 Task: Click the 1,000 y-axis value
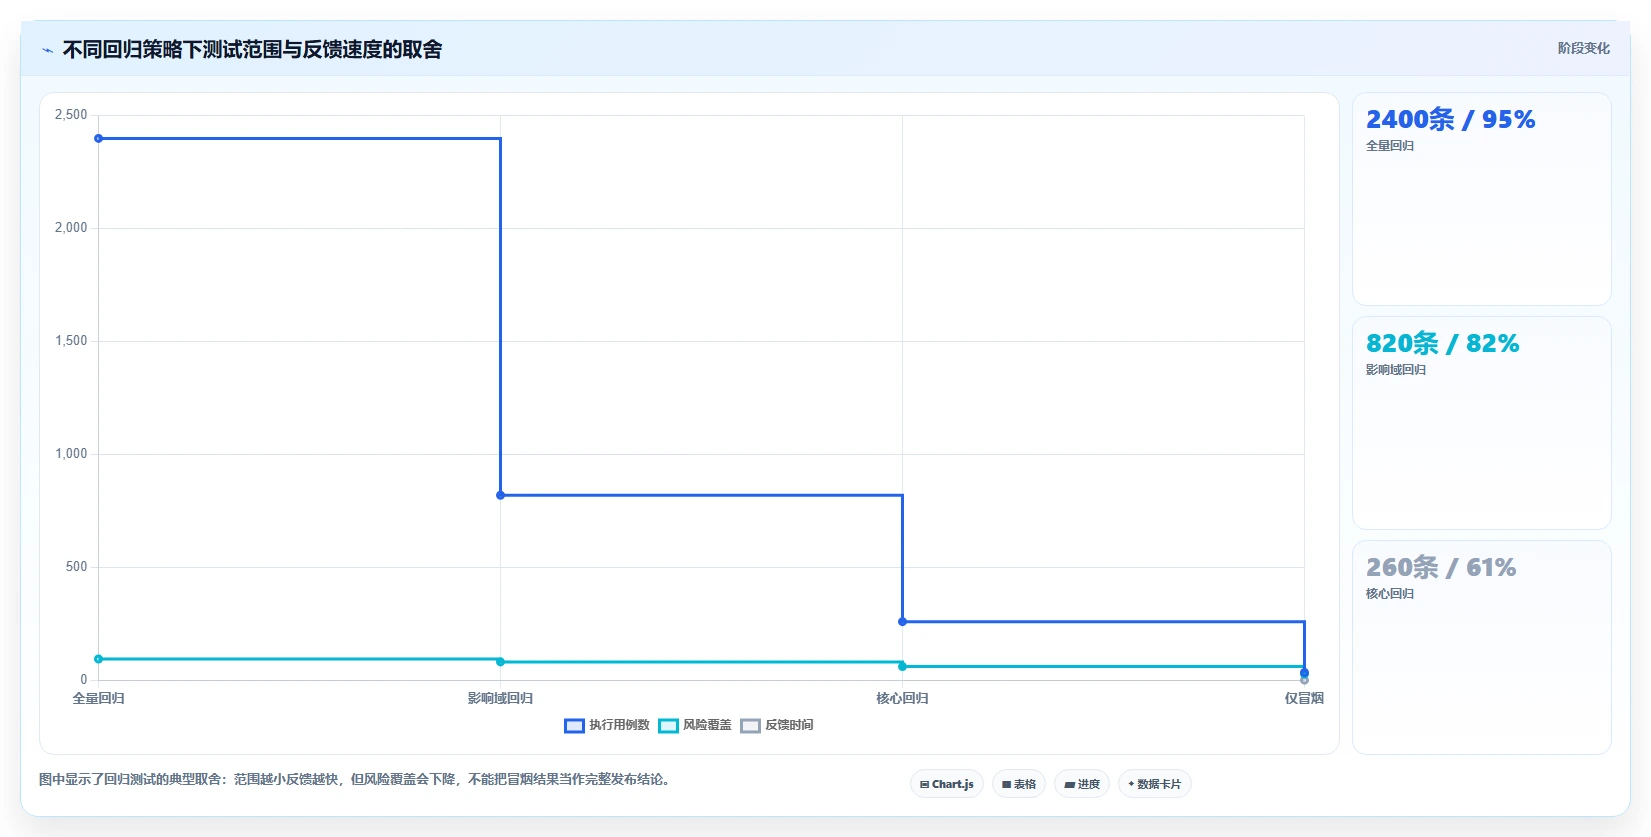pyautogui.click(x=71, y=454)
